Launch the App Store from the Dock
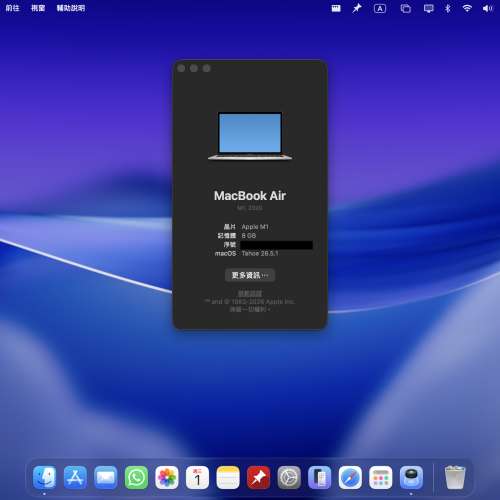This screenshot has height=500, width=500. point(75,477)
